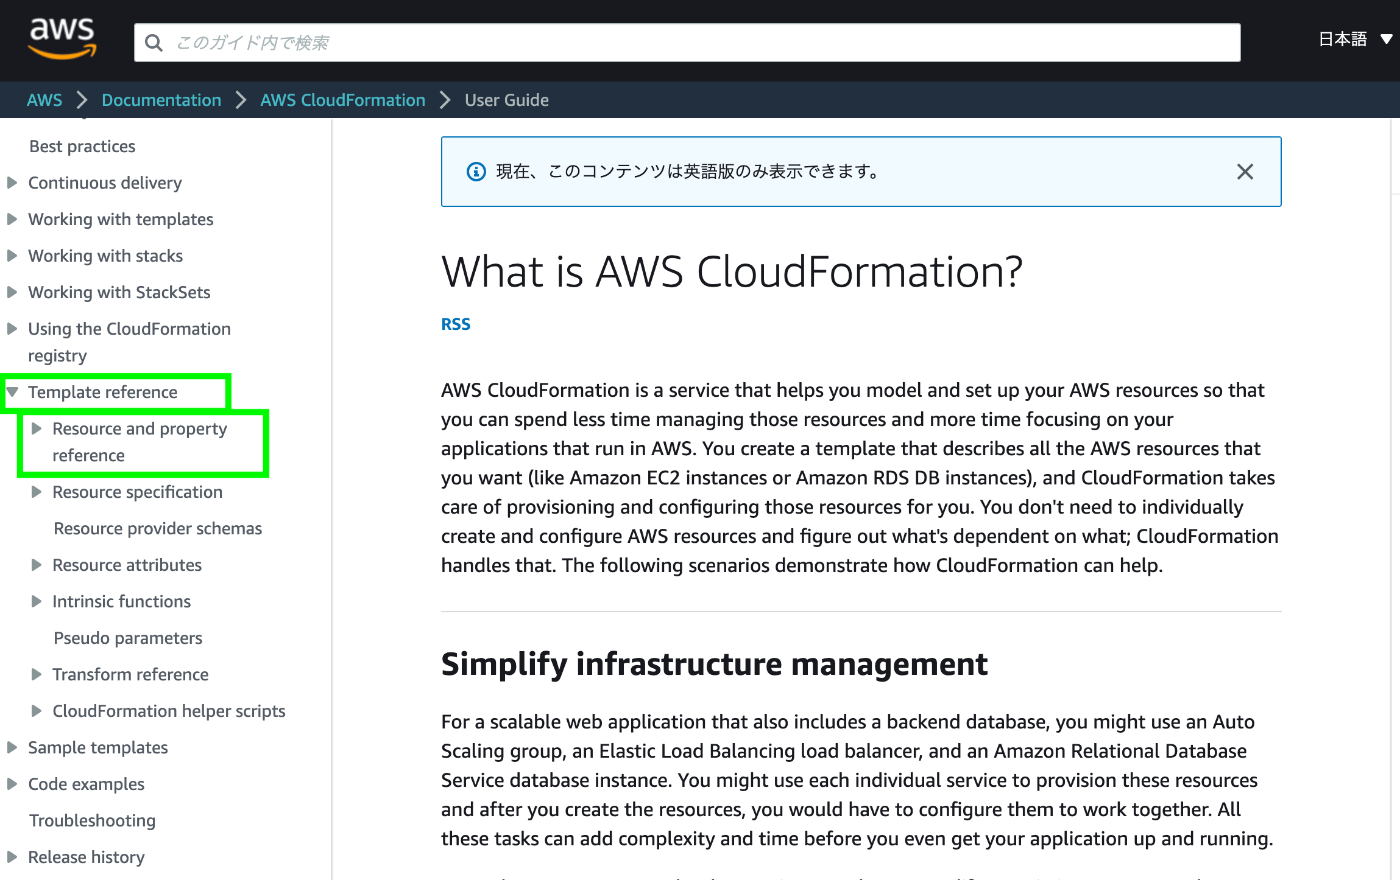Expand Resource and property reference arrow
This screenshot has width=1400, height=880.
click(x=36, y=429)
